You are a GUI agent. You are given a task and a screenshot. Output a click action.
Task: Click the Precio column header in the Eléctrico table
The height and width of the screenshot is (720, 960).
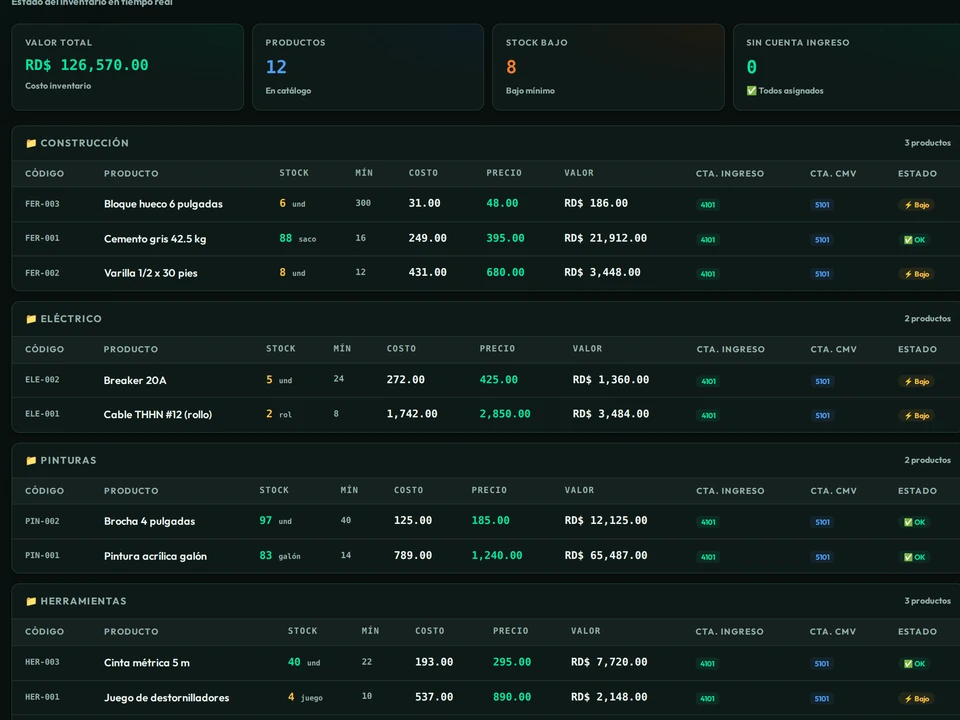[497, 349]
